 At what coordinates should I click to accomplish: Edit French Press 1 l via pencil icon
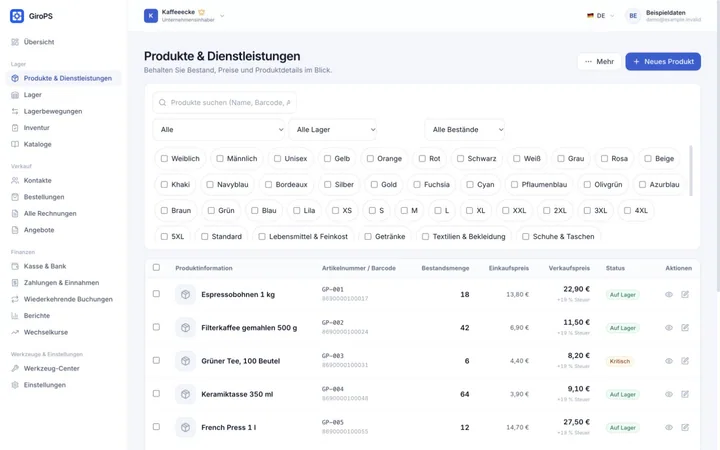685,428
